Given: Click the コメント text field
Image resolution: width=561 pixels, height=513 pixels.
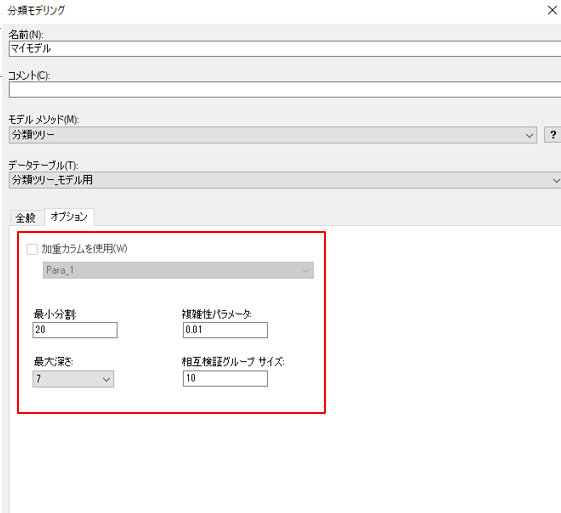Looking at the screenshot, I should pyautogui.click(x=285, y=89).
